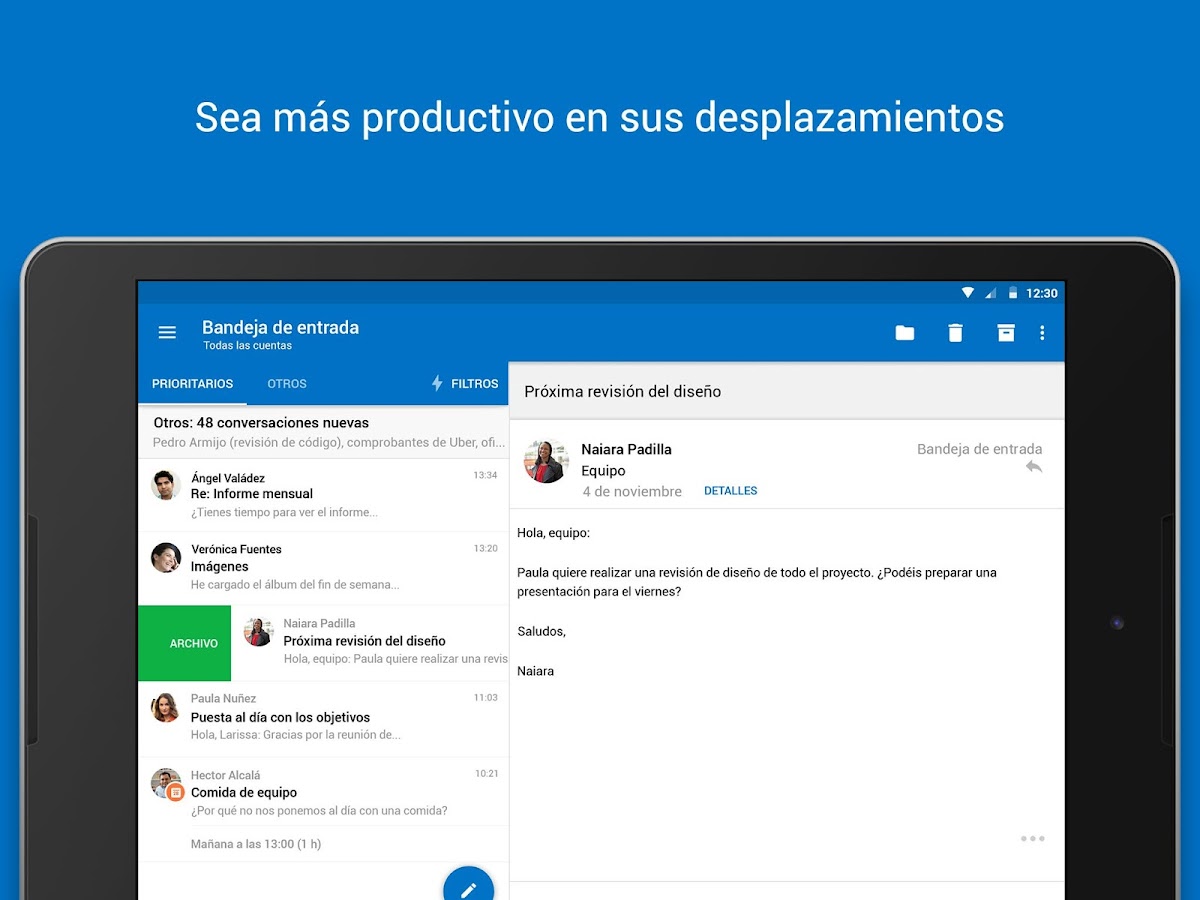The width and height of the screenshot is (1200, 900).
Task: Switch to the Otros tab
Action: pyautogui.click(x=287, y=384)
